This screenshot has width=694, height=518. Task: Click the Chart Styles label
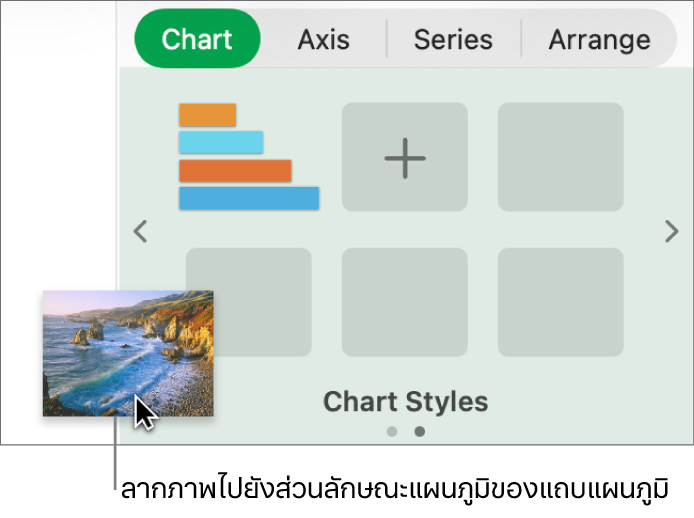click(x=405, y=402)
